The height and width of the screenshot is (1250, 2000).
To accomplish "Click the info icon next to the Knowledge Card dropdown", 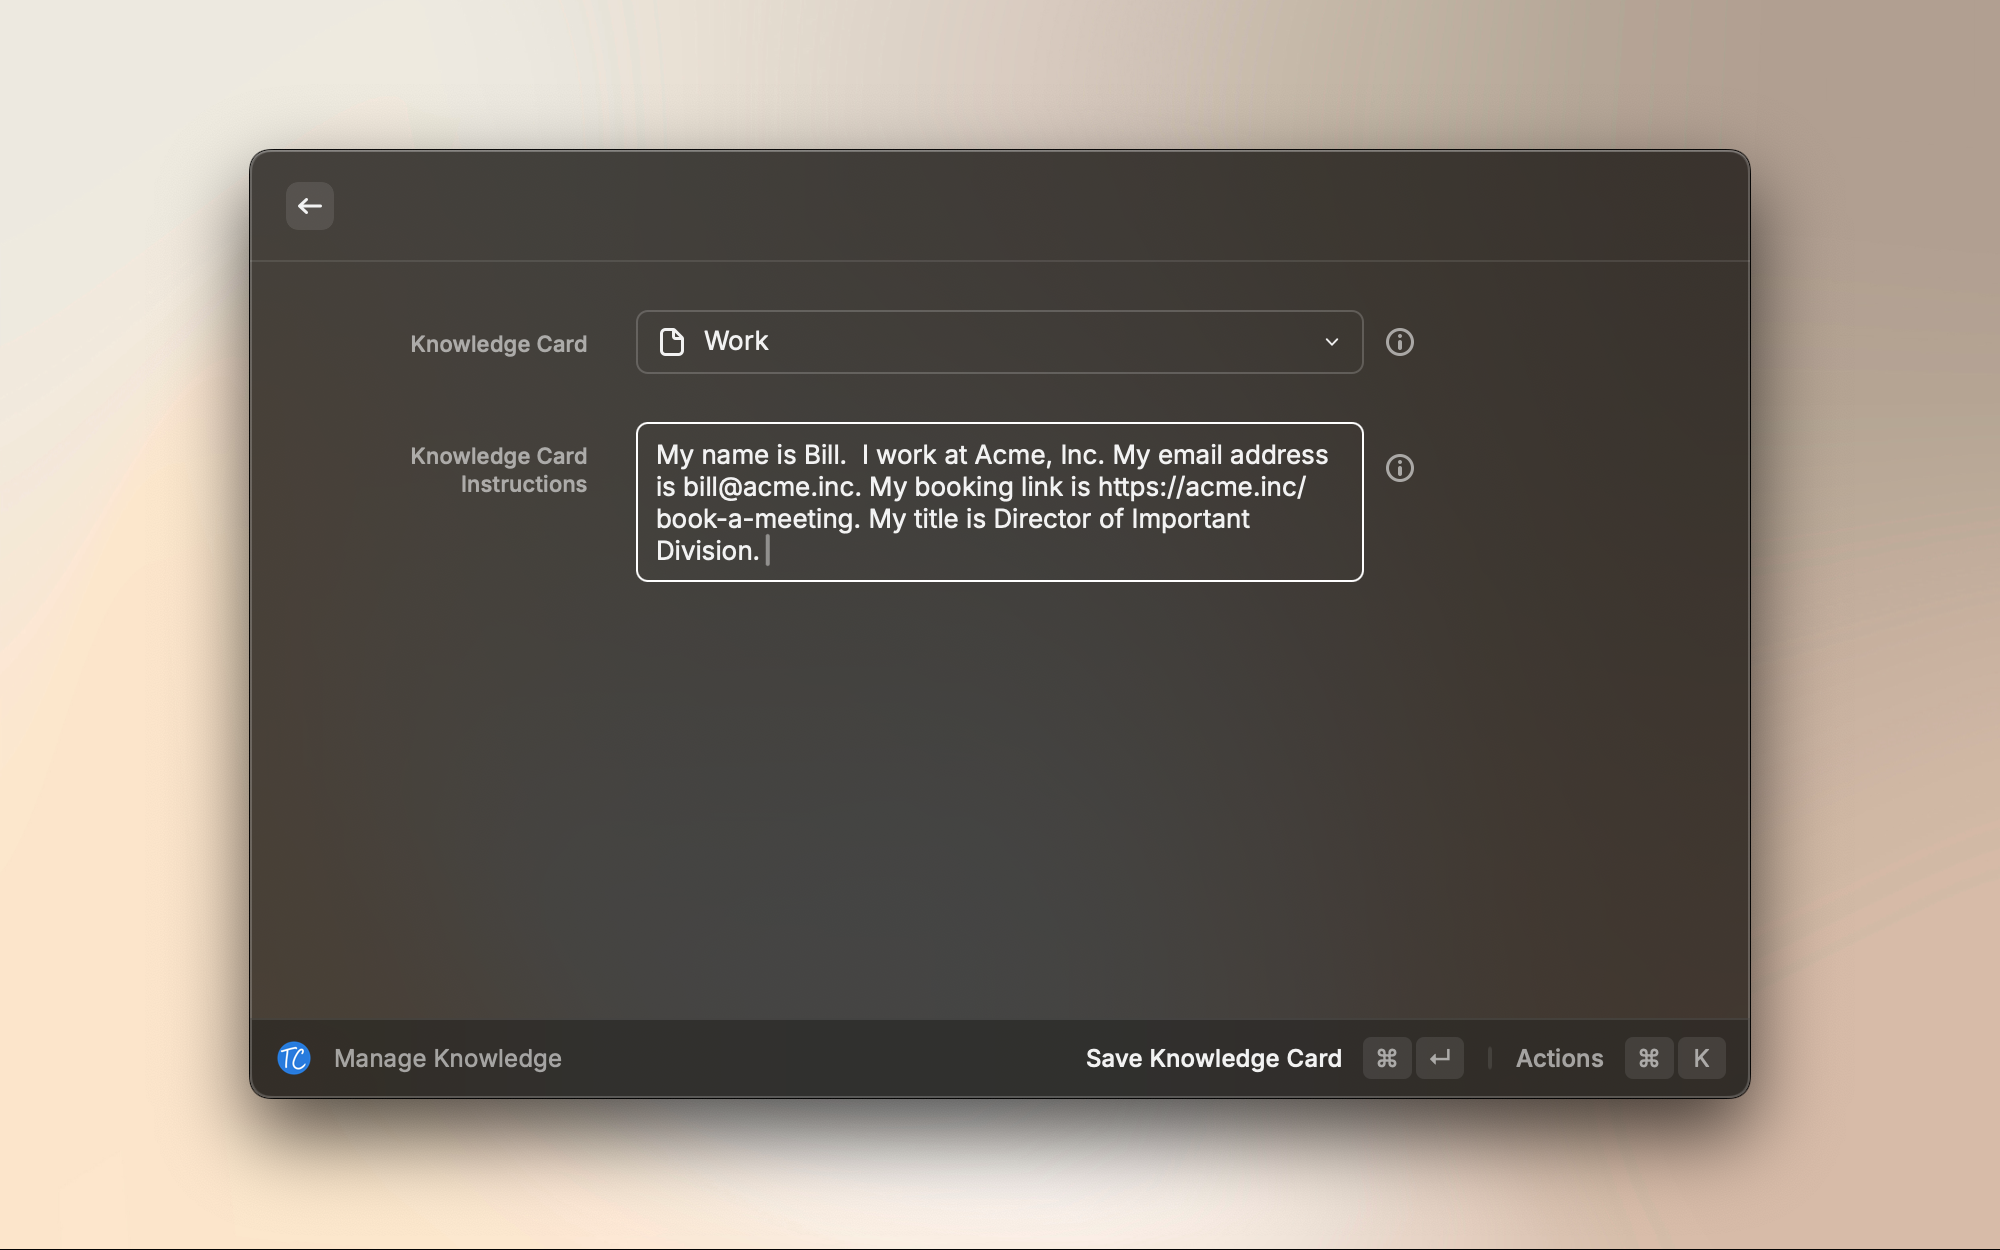I will coord(1399,342).
